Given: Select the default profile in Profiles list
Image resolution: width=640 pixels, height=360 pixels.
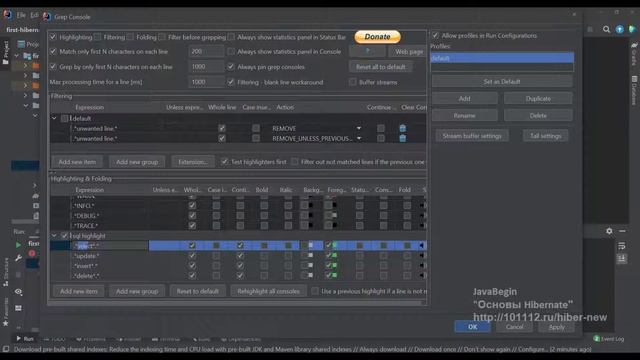Looking at the screenshot, I should [x=502, y=58].
